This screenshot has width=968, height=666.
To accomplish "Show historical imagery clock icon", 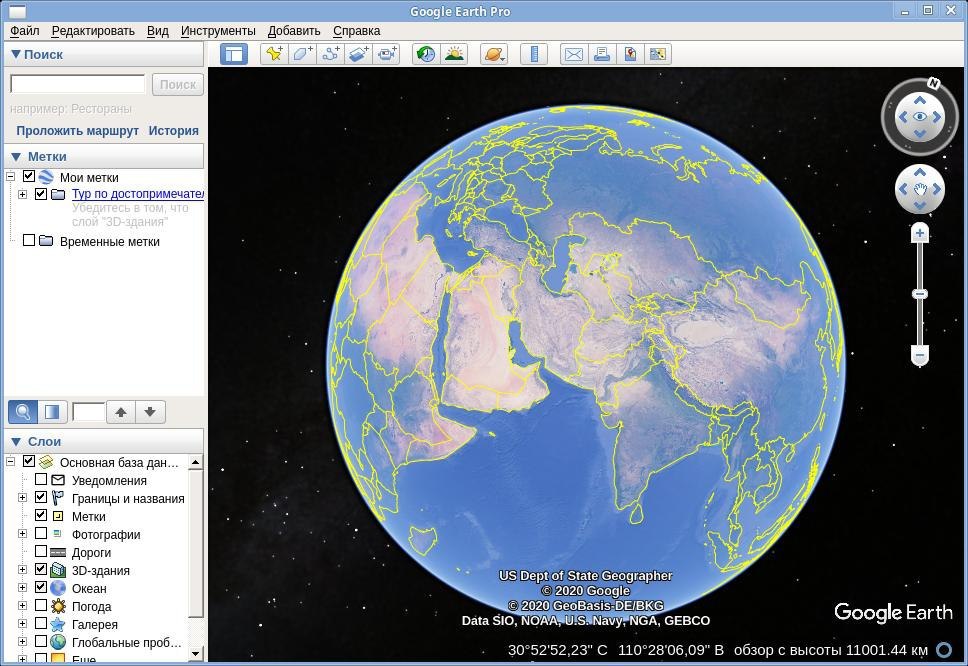I will 425,54.
